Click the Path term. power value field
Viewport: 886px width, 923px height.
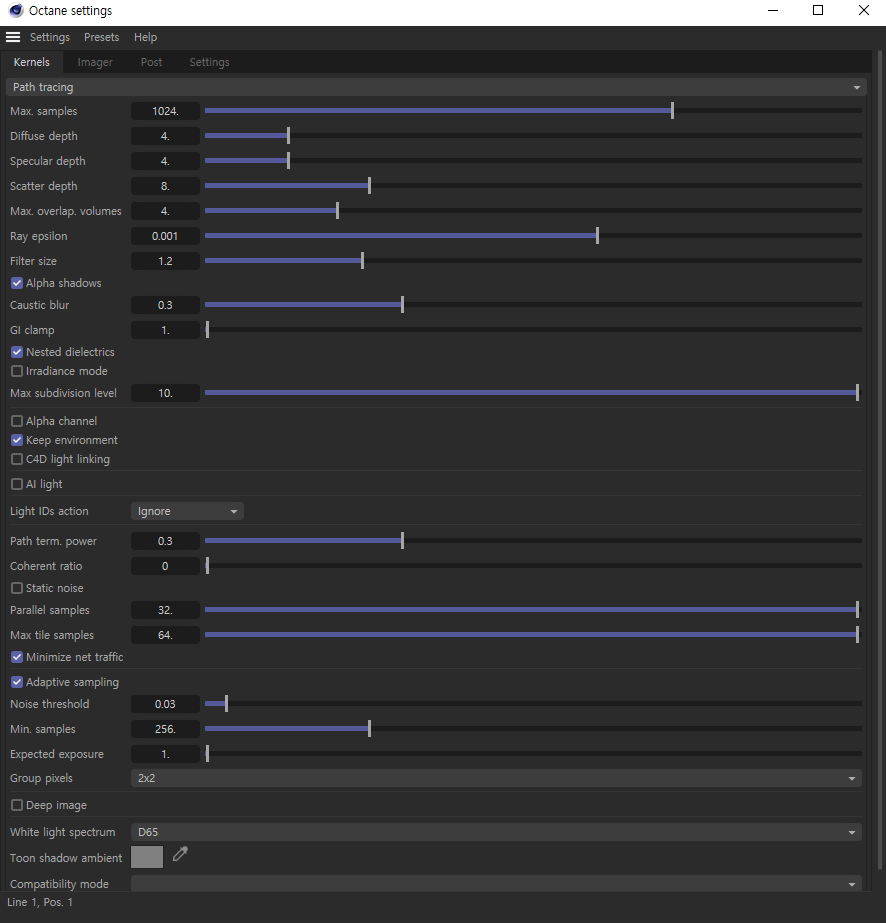[165, 541]
